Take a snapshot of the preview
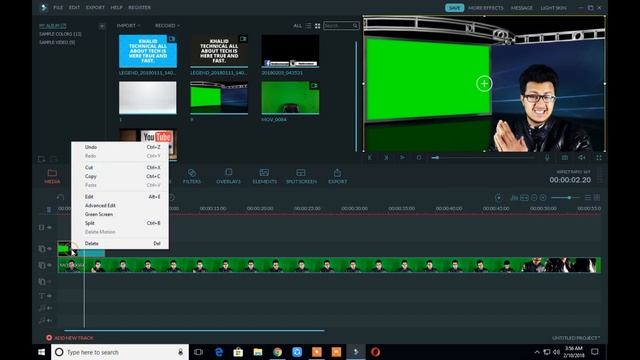The width and height of the screenshot is (640, 360). [565, 158]
